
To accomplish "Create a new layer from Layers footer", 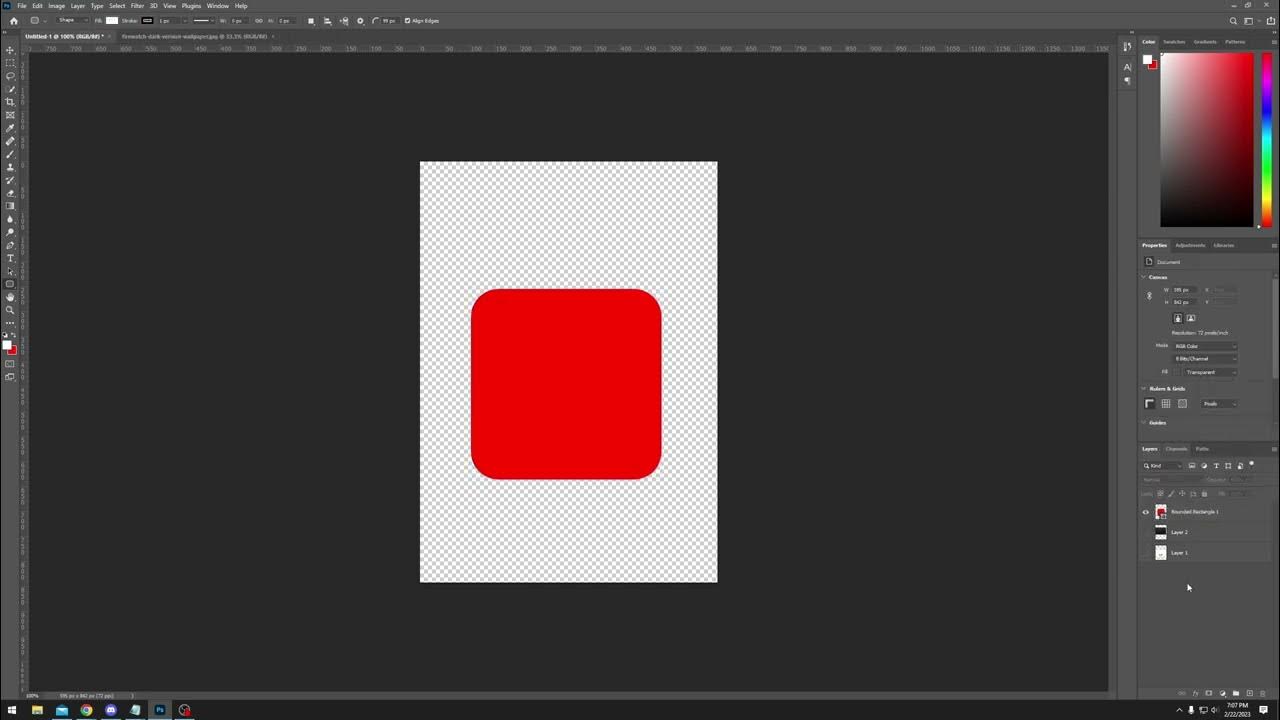I will click(1249, 693).
